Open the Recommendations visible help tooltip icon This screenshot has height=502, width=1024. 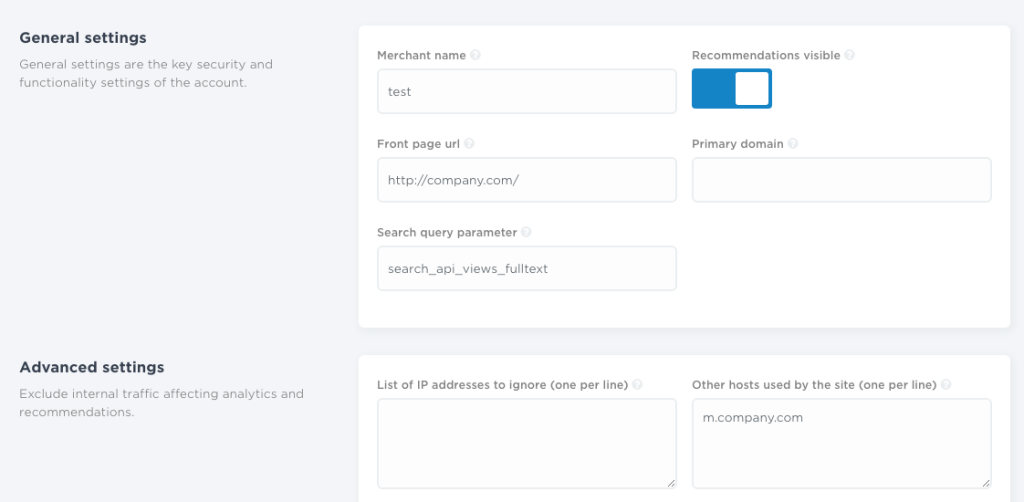point(849,56)
